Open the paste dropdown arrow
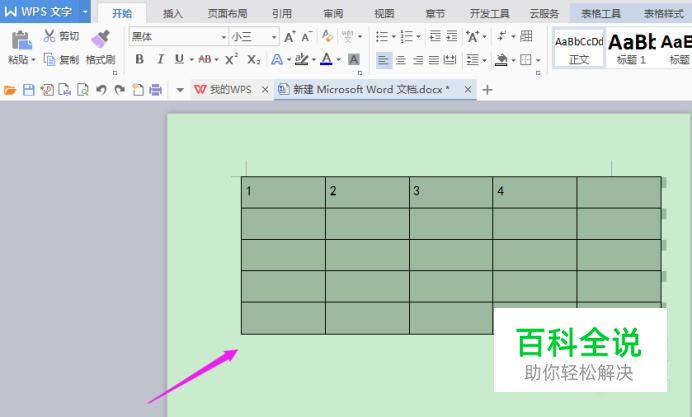 click(33, 60)
